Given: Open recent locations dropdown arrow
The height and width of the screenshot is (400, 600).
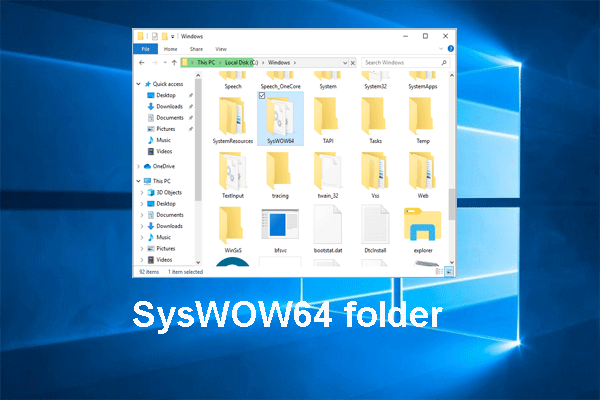Looking at the screenshot, I should pyautogui.click(x=165, y=62).
